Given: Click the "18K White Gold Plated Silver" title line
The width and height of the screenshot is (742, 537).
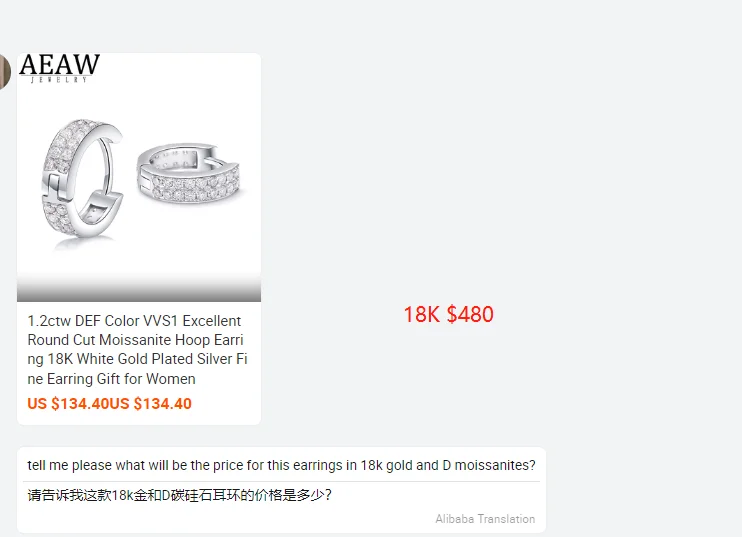Looking at the screenshot, I should click(x=138, y=359).
